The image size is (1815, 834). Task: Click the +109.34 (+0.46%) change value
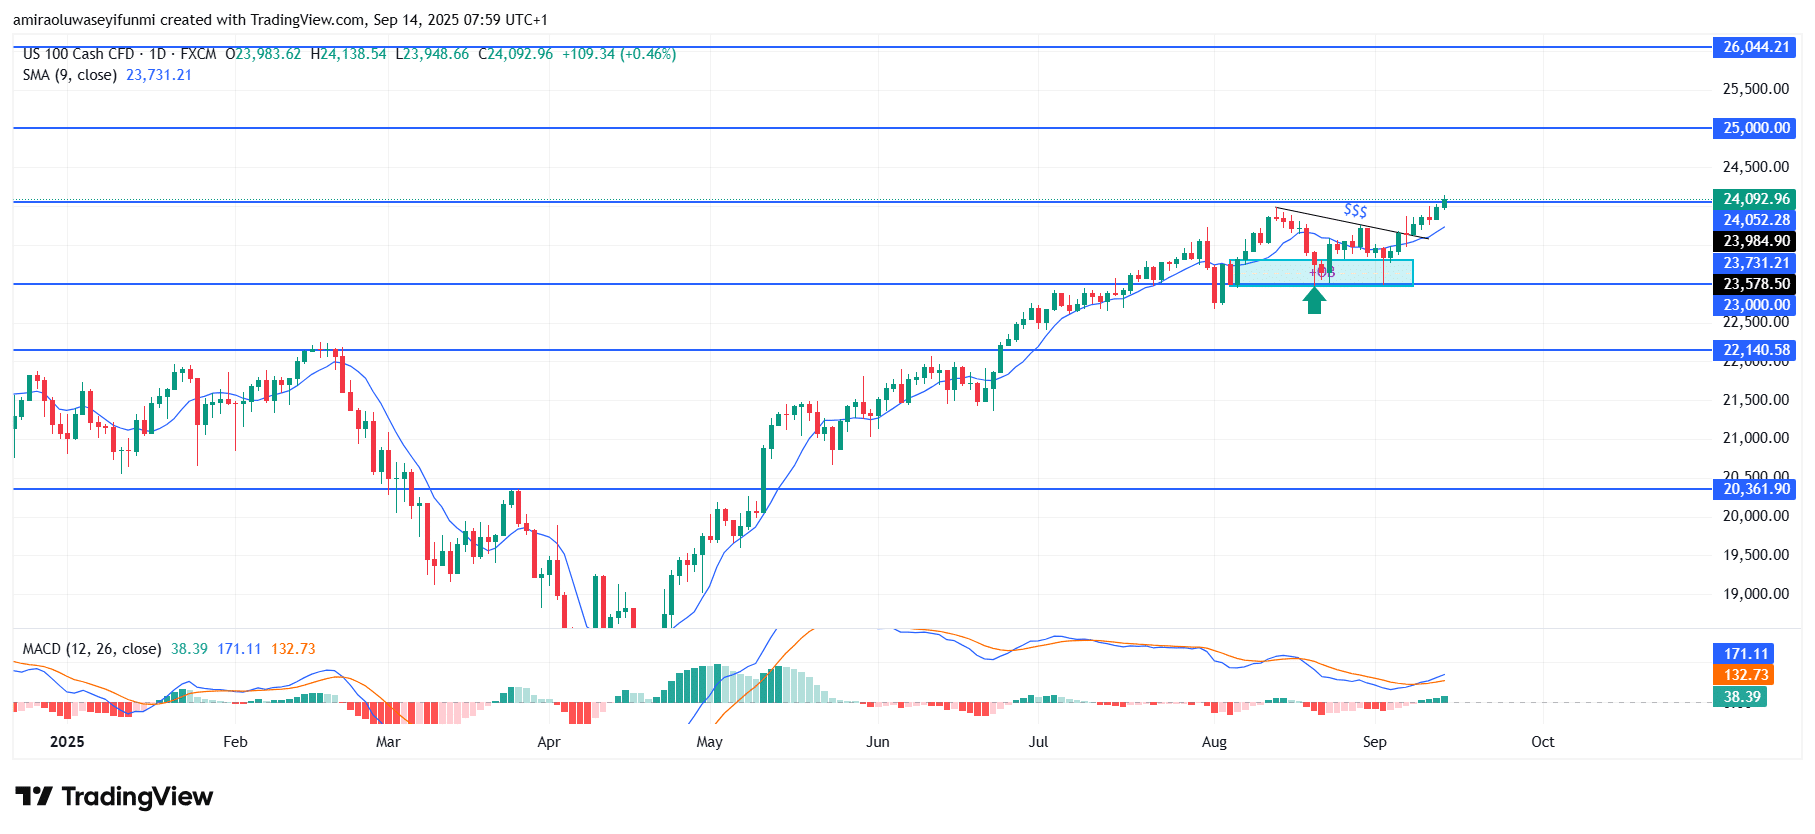click(x=619, y=54)
